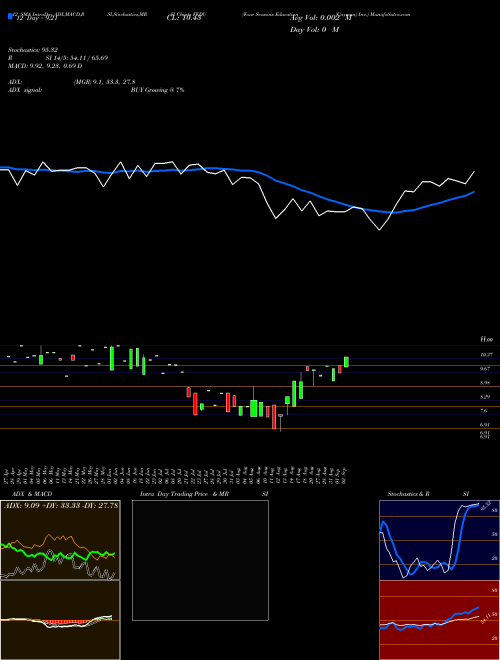Click the right end of the blue SMA line
This screenshot has height=660, width=500.
point(474,192)
